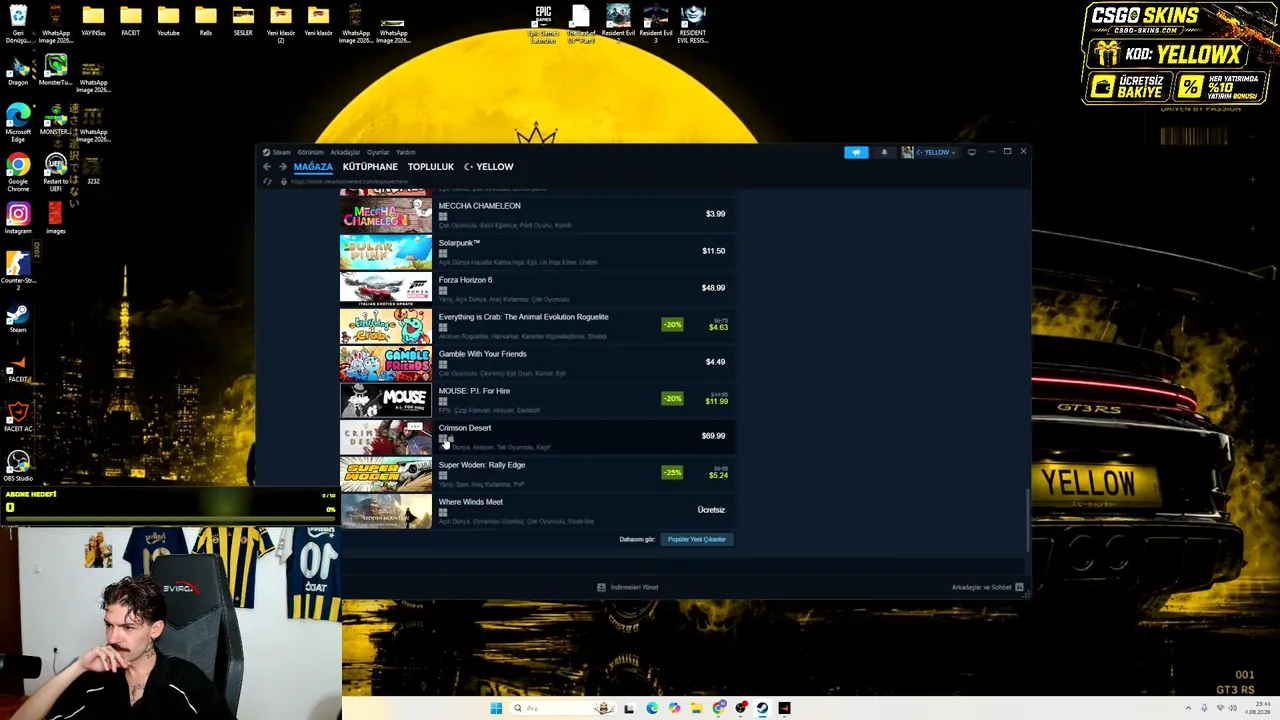This screenshot has width=1280, height=720.
Task: Switch to the TOPLULUK tab
Action: point(431,167)
